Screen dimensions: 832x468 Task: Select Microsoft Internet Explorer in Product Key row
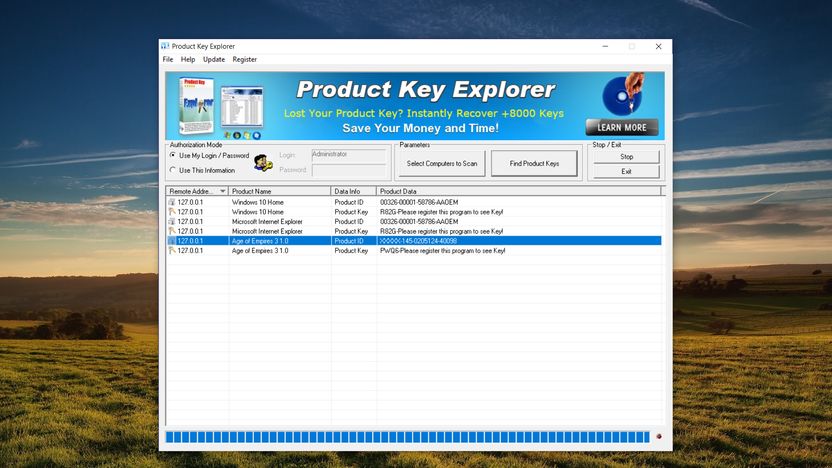267,231
